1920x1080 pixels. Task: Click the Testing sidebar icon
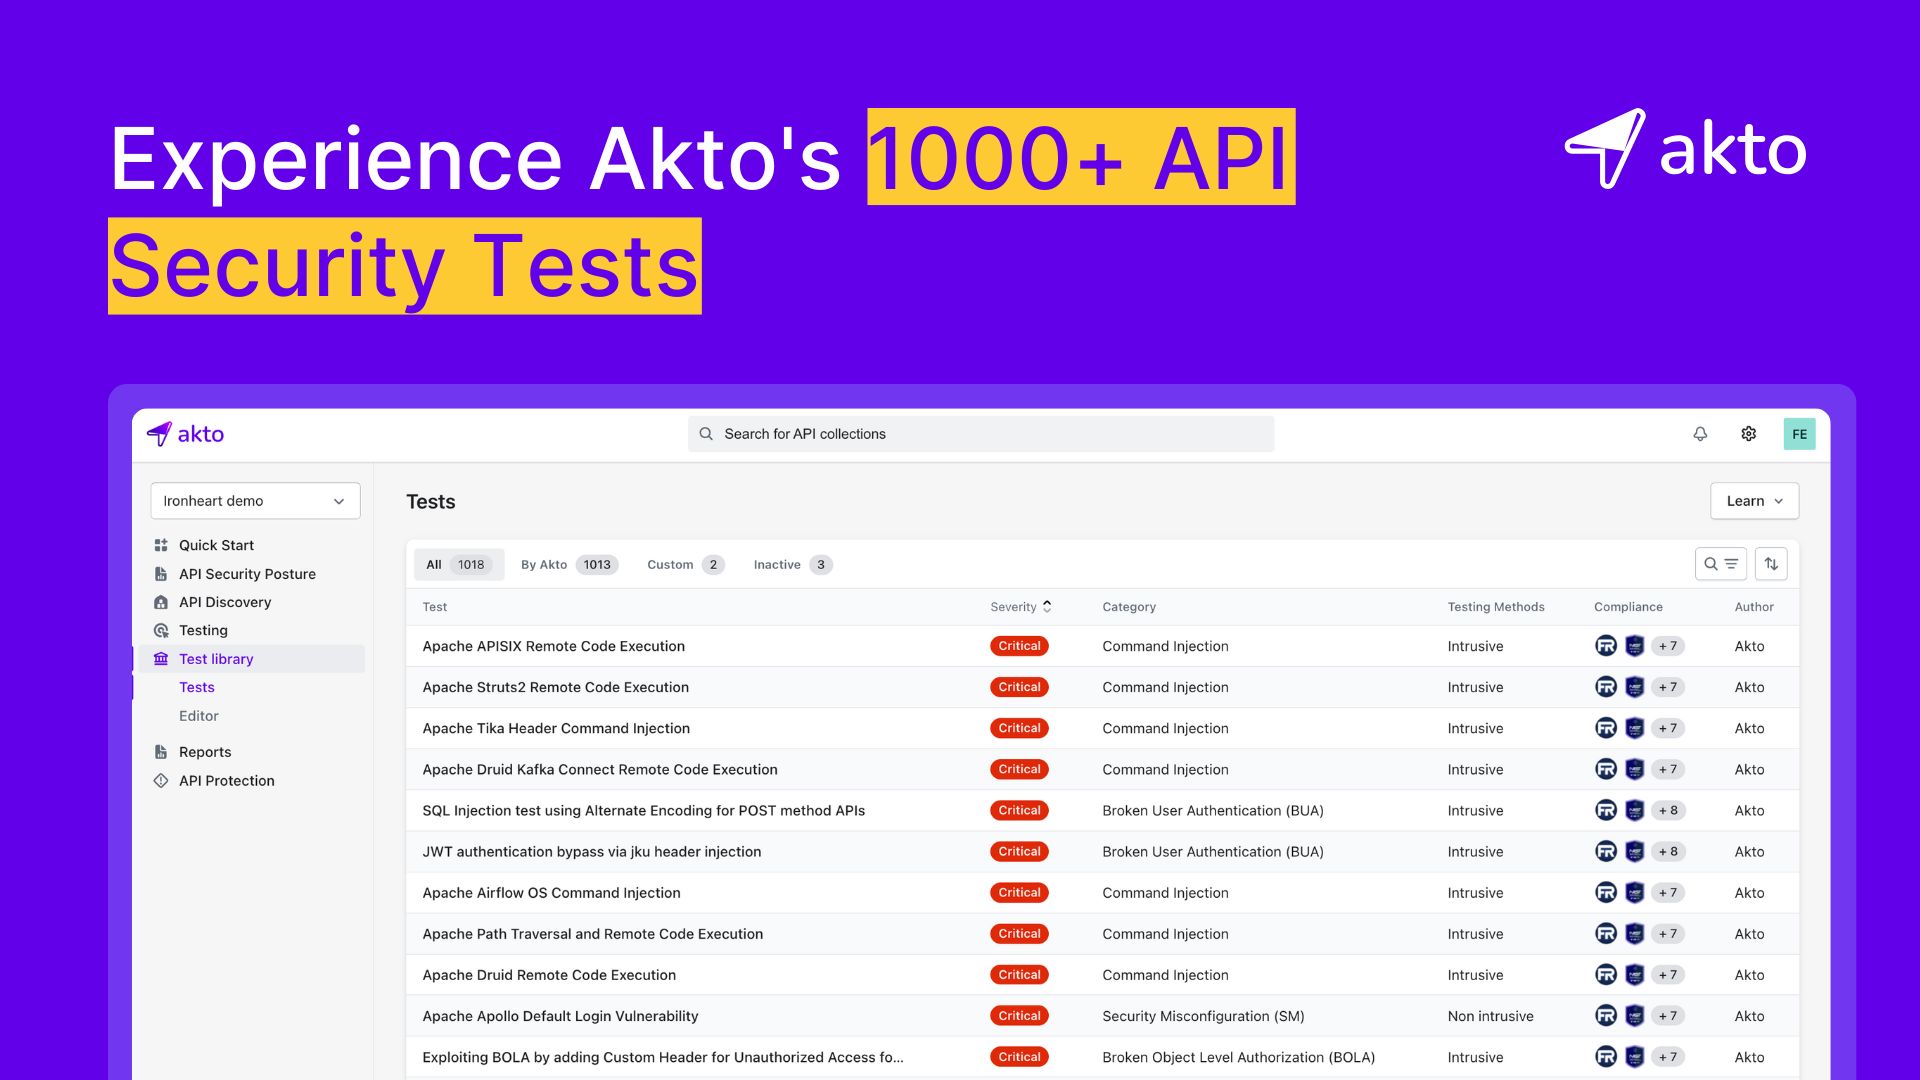(x=161, y=630)
